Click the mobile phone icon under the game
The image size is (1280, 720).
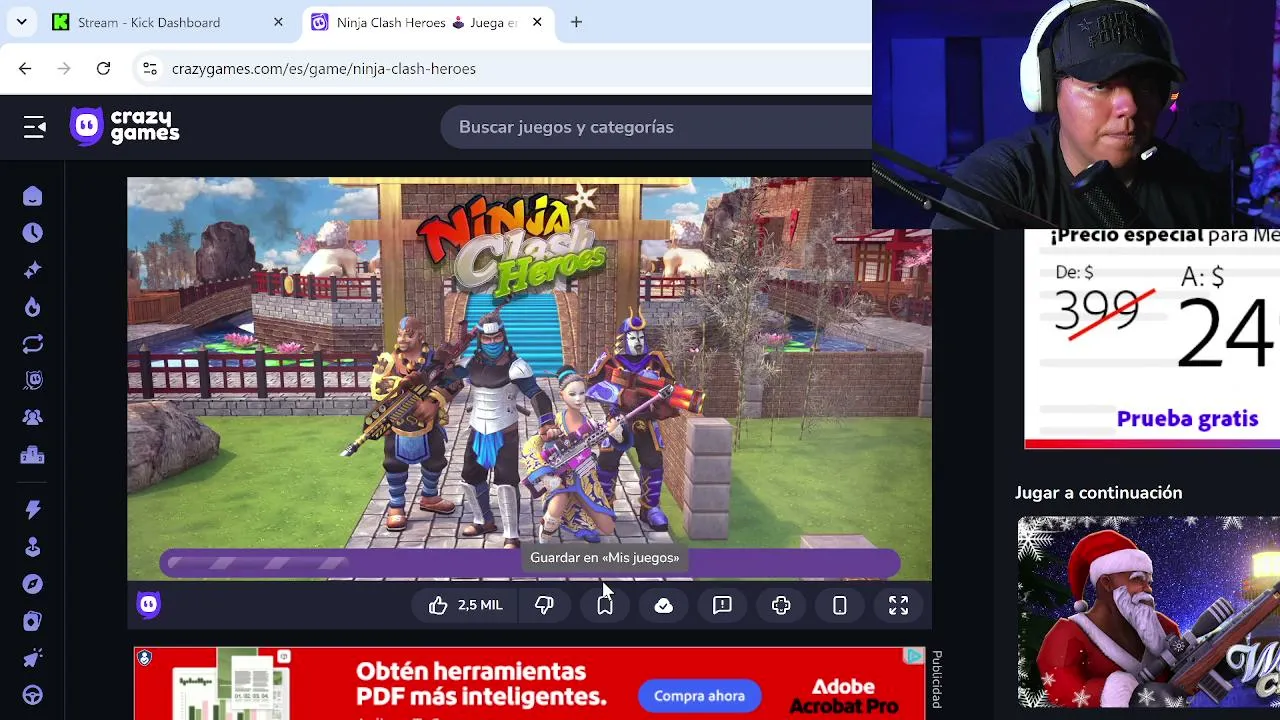pos(840,605)
